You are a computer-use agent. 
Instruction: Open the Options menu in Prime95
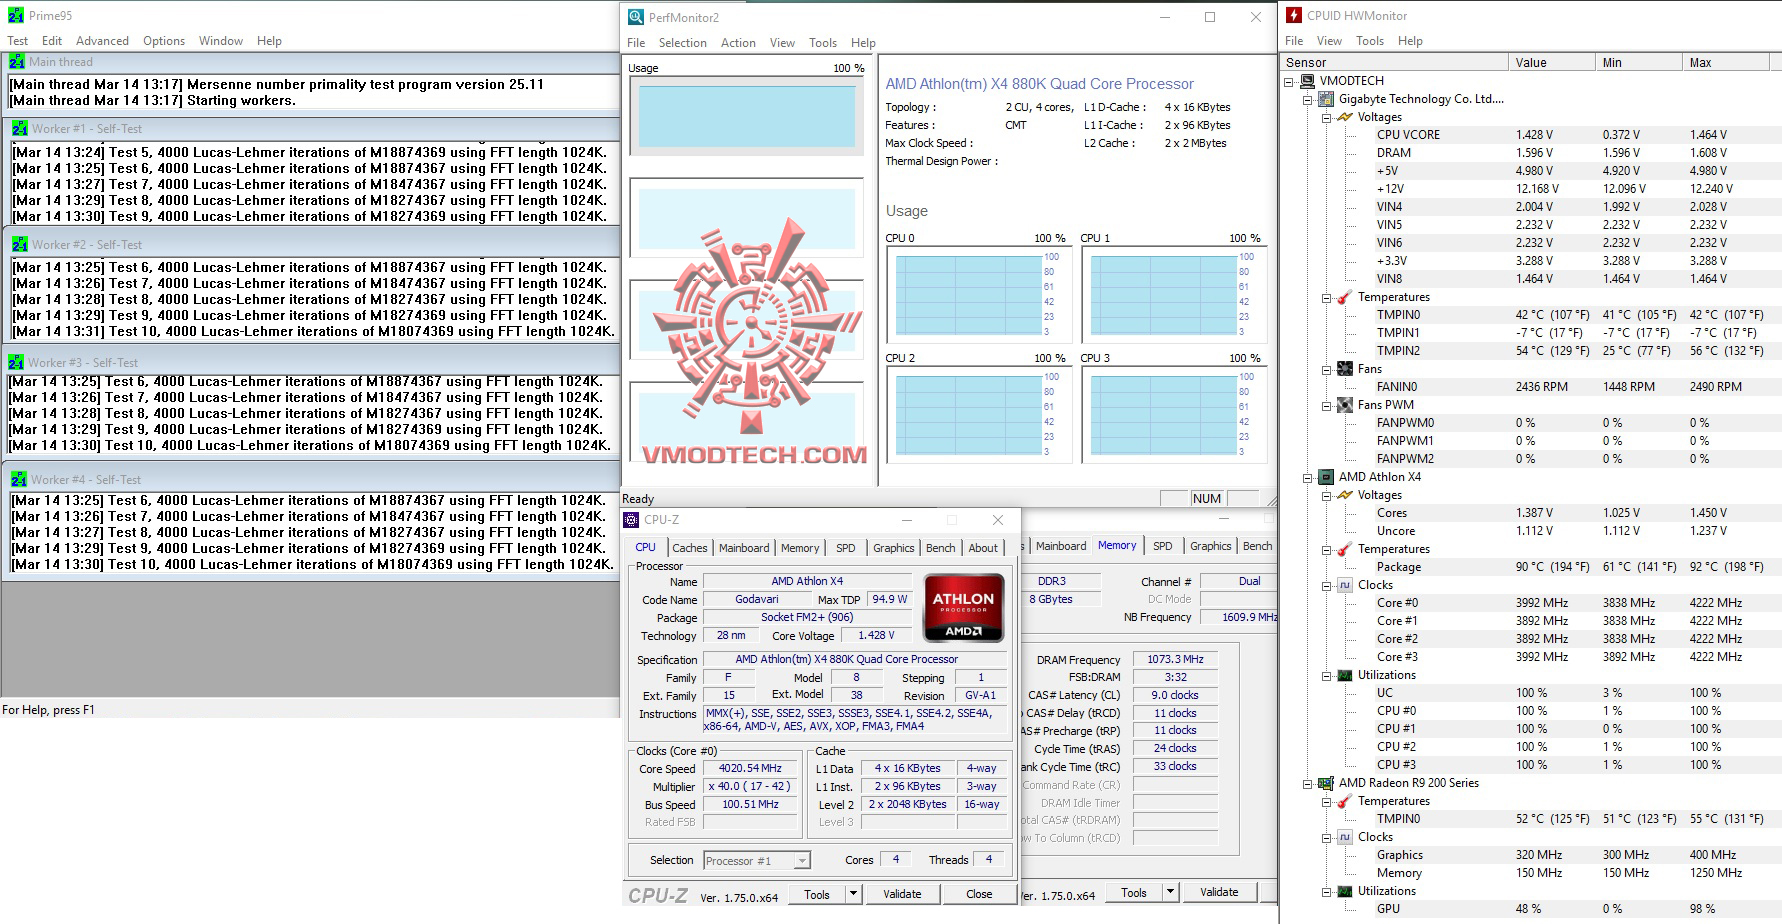164,41
